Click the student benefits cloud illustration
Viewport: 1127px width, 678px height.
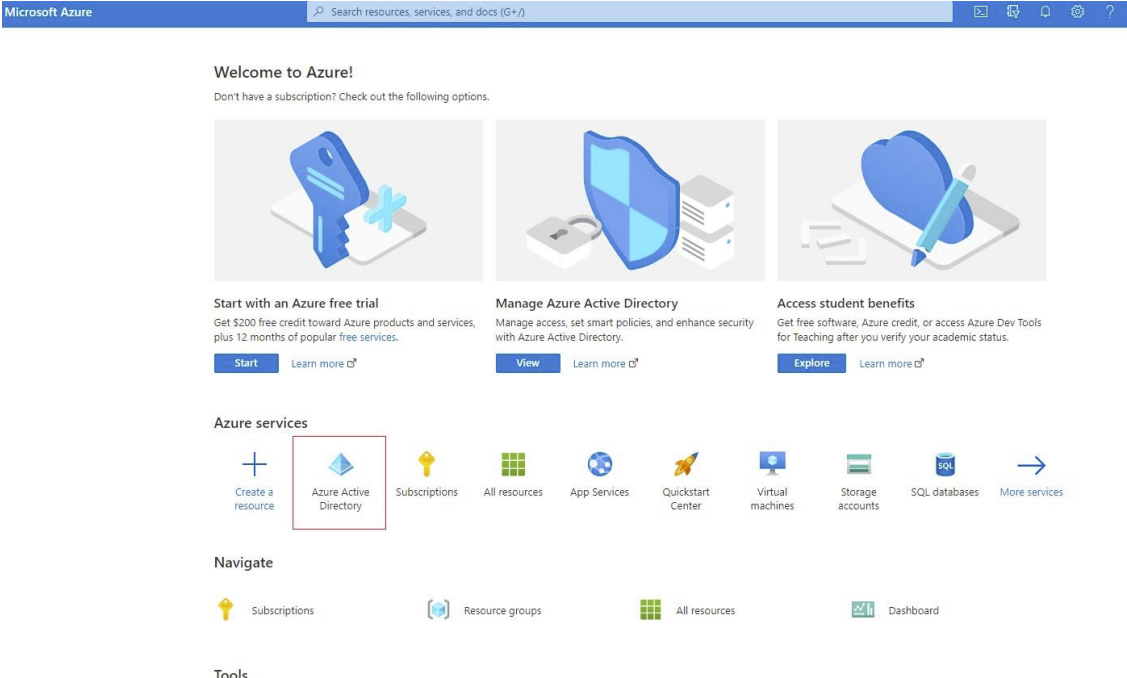tap(911, 200)
